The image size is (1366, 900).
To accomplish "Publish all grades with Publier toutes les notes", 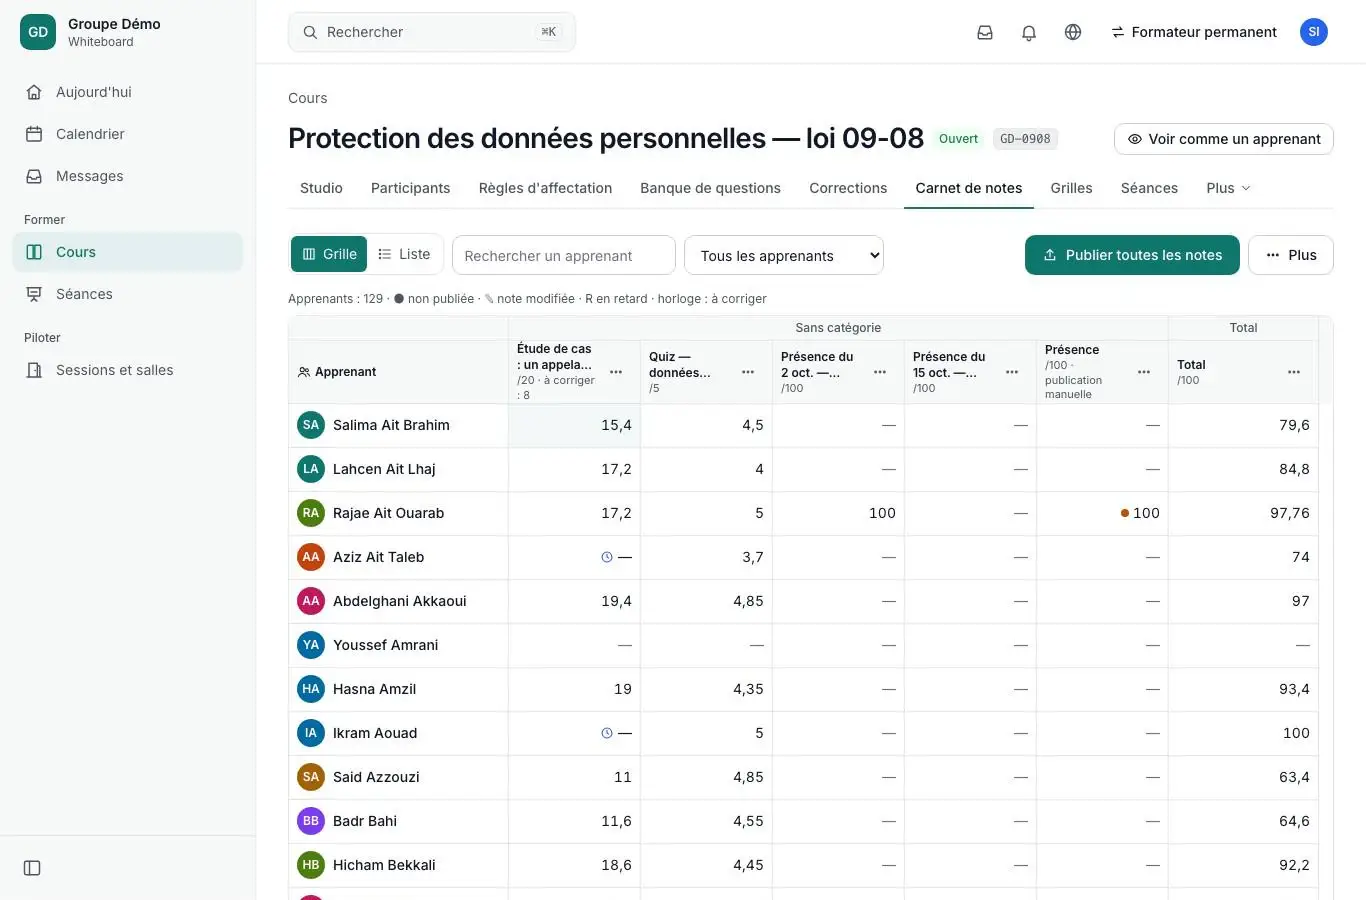I will (x=1132, y=255).
